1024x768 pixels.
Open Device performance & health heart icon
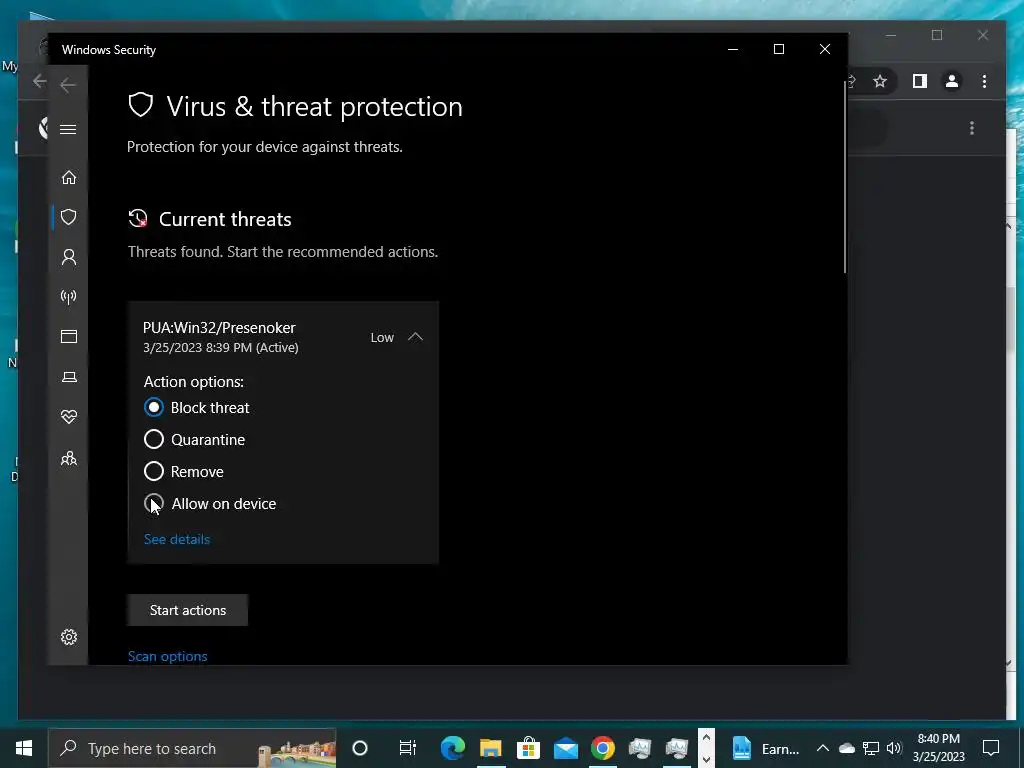pos(69,417)
